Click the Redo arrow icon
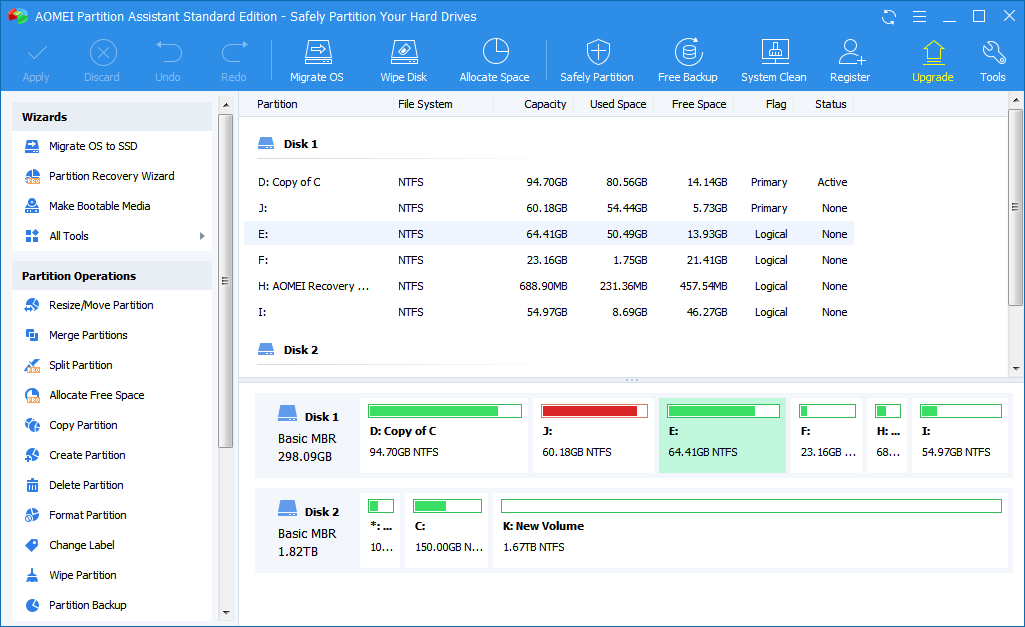 pos(234,53)
